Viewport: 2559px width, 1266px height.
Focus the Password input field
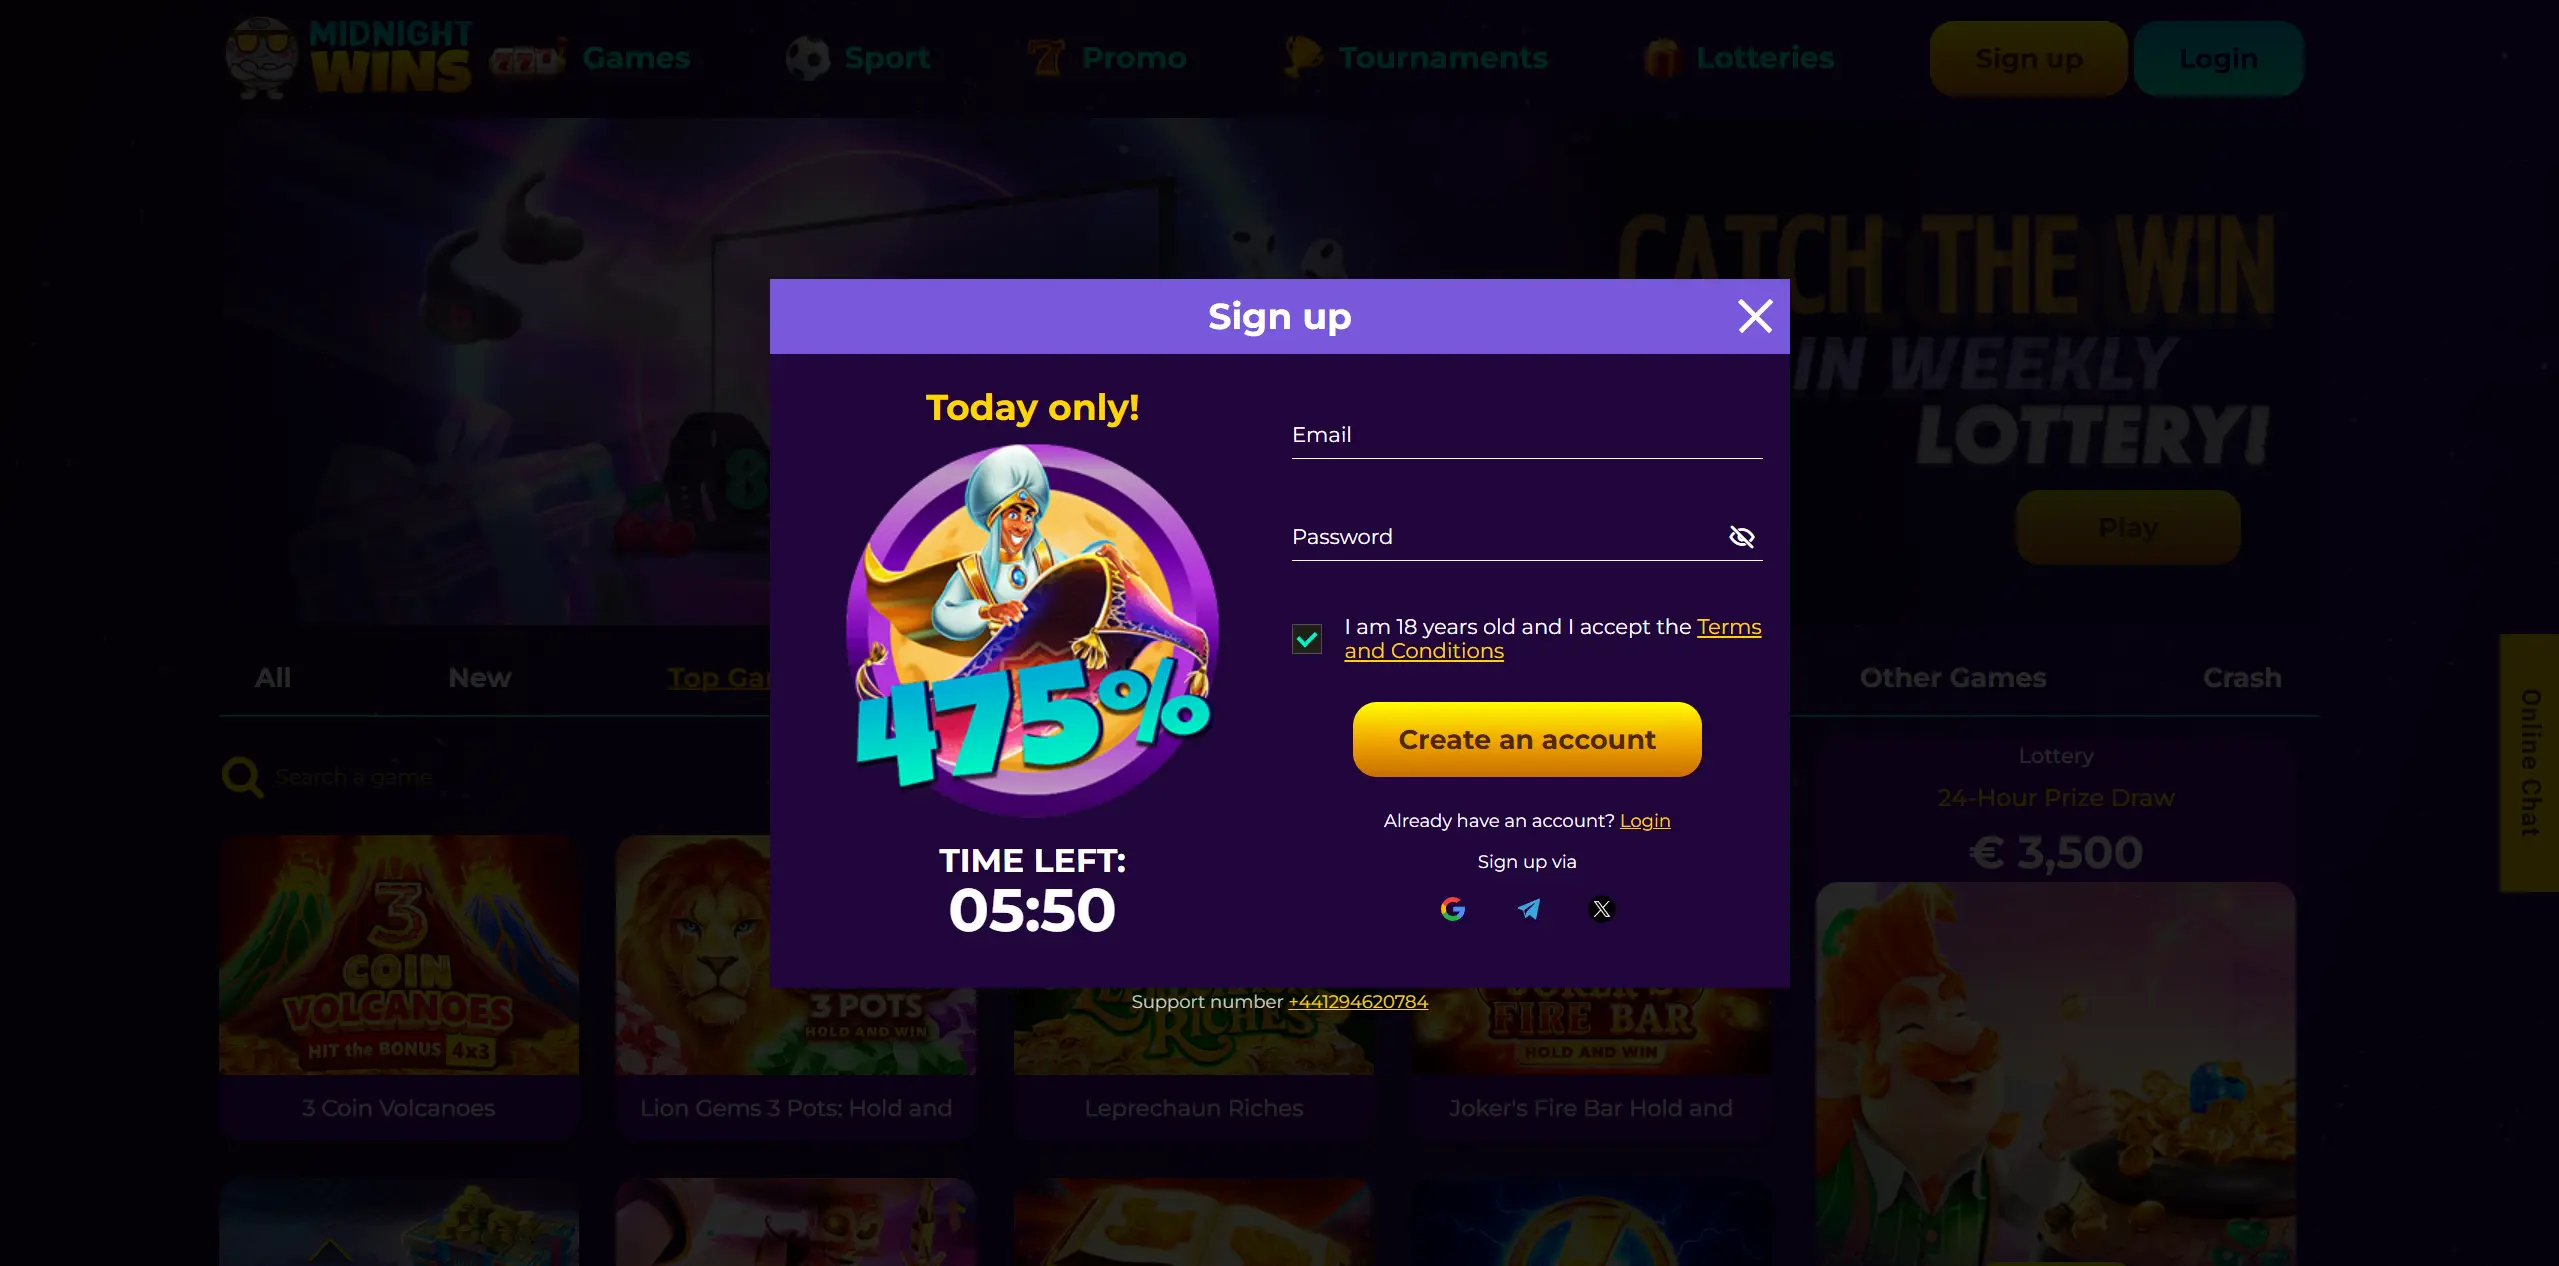[1505, 537]
